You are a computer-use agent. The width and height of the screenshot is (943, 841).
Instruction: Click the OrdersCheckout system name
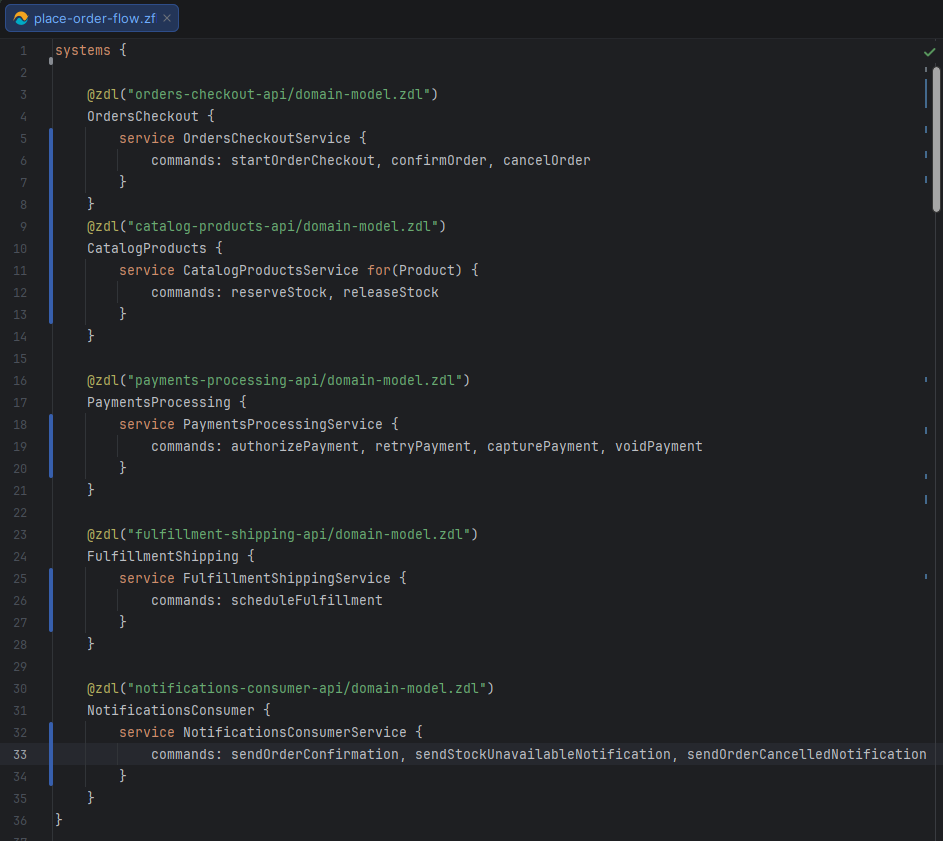[143, 117]
